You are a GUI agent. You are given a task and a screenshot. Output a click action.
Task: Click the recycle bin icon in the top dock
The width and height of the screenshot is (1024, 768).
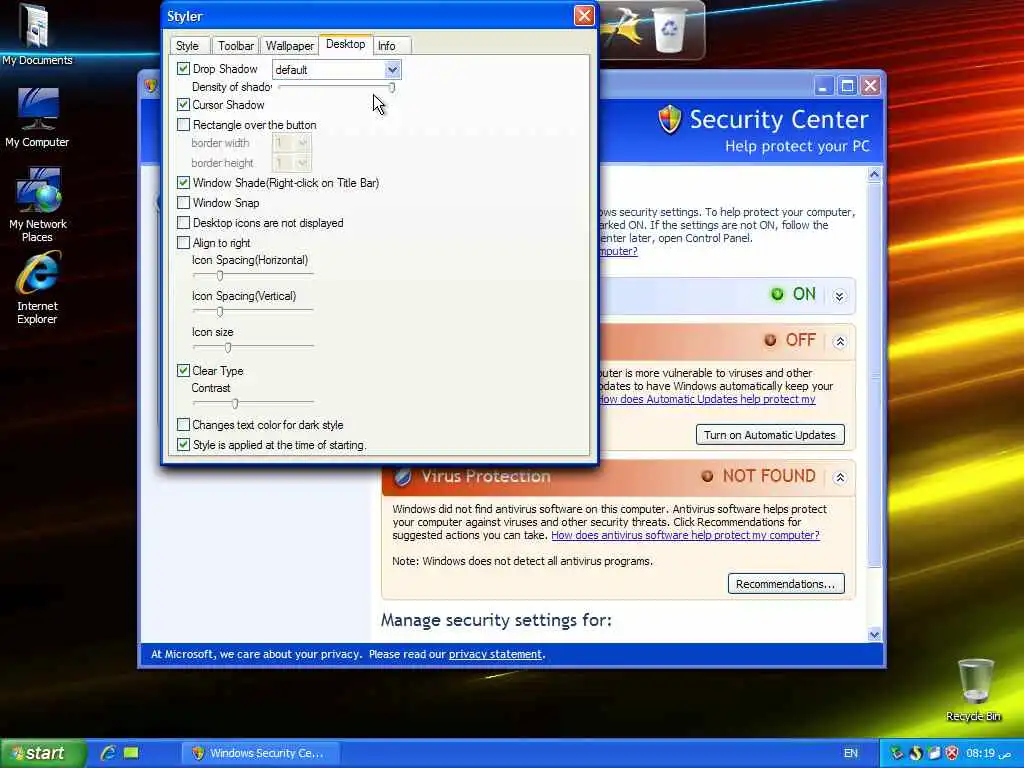(x=669, y=29)
